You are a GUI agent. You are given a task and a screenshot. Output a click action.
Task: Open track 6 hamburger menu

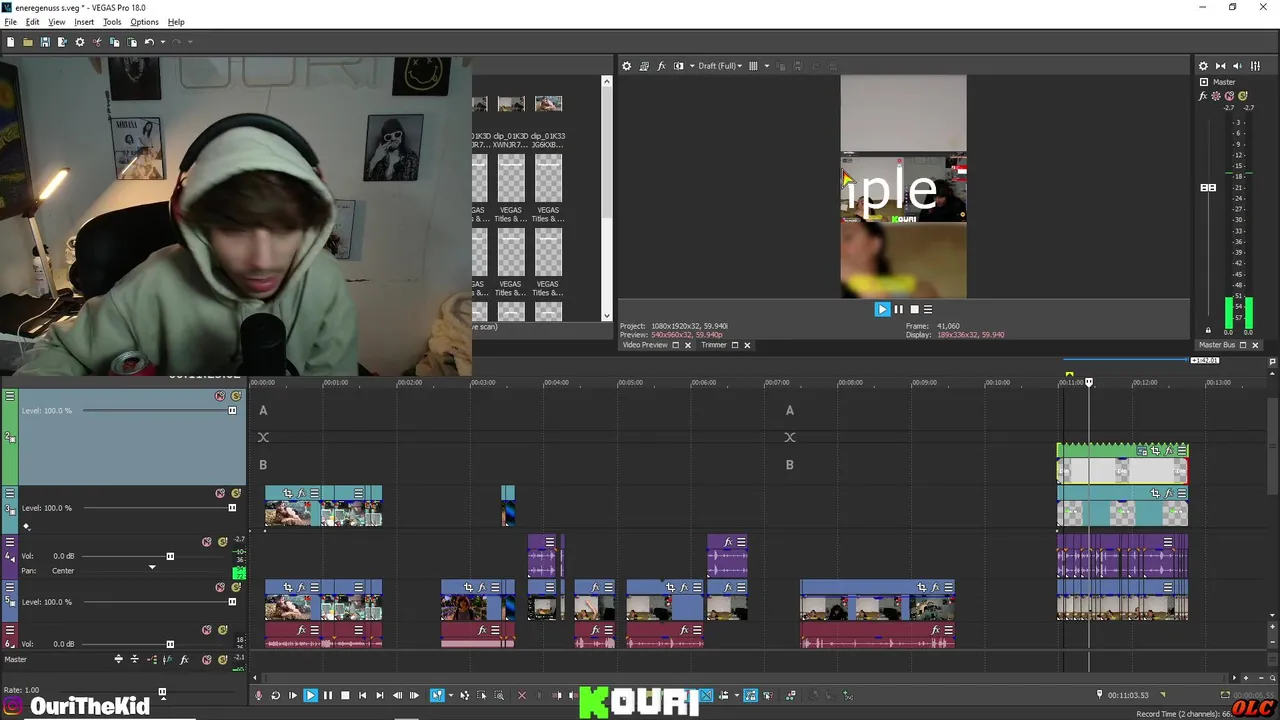(10, 630)
